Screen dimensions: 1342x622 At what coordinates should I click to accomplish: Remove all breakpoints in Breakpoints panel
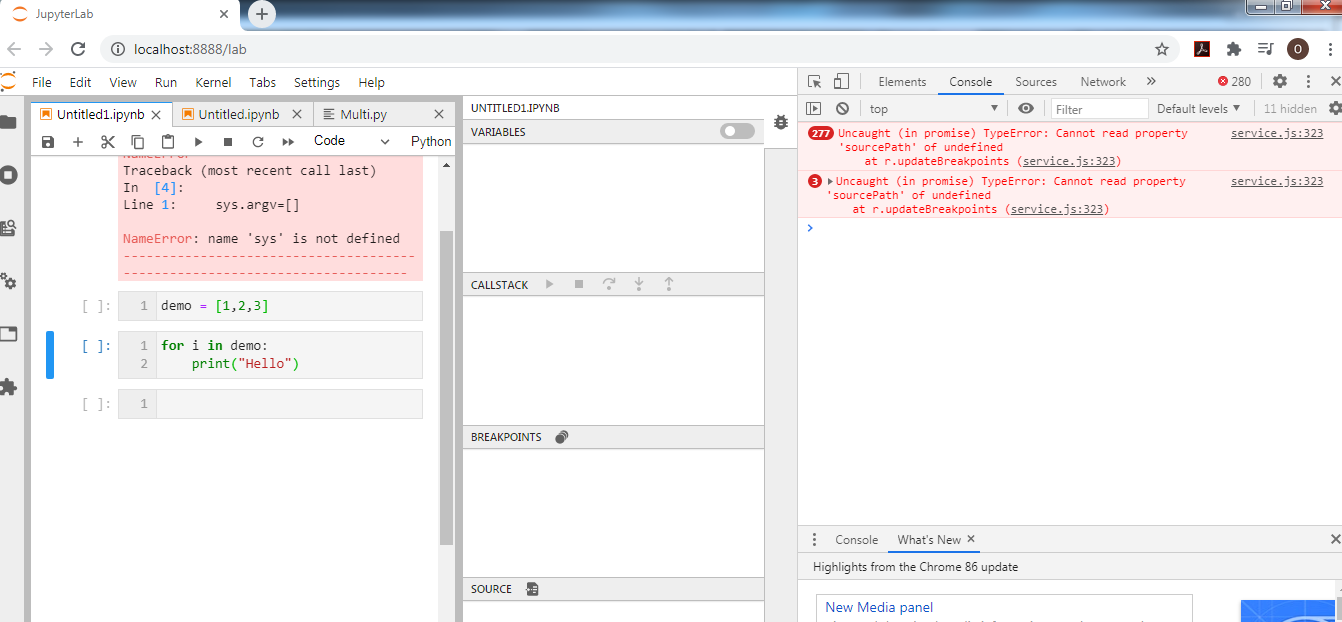tap(561, 437)
